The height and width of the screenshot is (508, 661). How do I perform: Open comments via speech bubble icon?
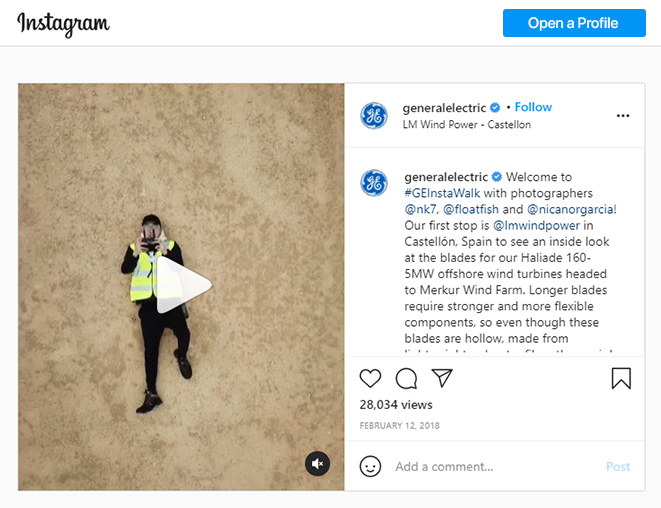click(406, 378)
